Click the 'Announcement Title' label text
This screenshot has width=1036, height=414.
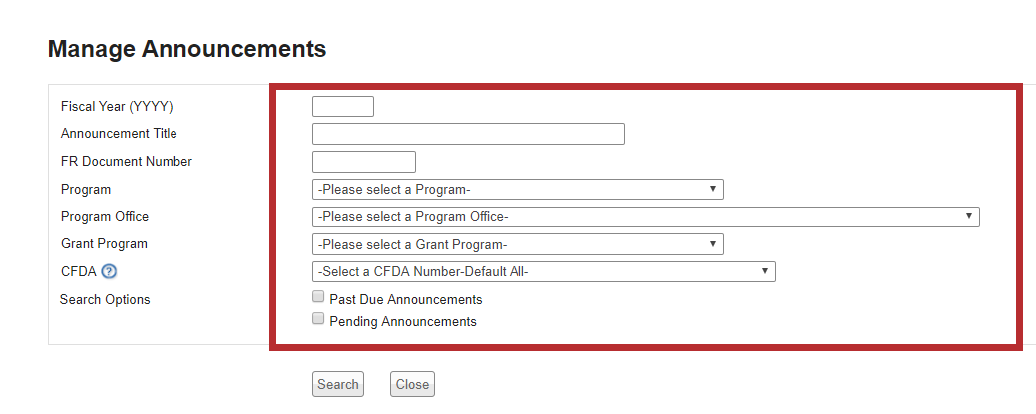click(118, 134)
